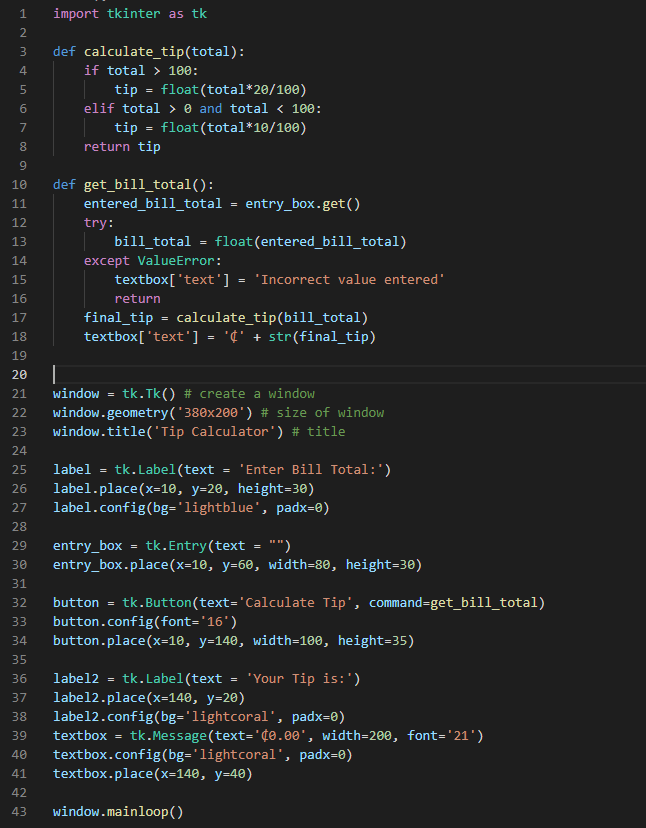
Task: Click the font '16' string on line 33
Action: 214,622
